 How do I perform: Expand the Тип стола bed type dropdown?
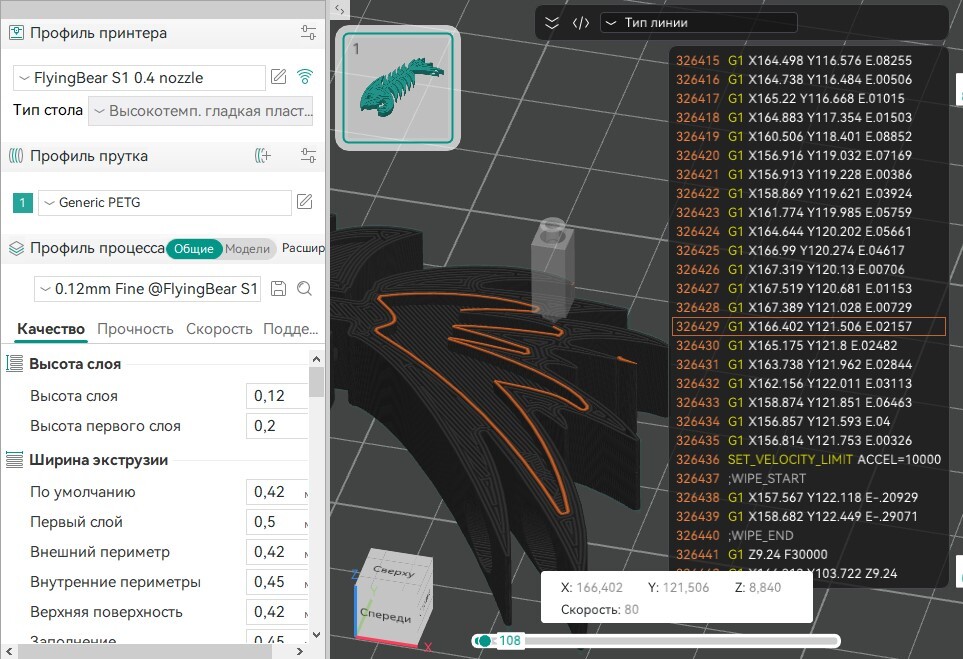pos(201,111)
